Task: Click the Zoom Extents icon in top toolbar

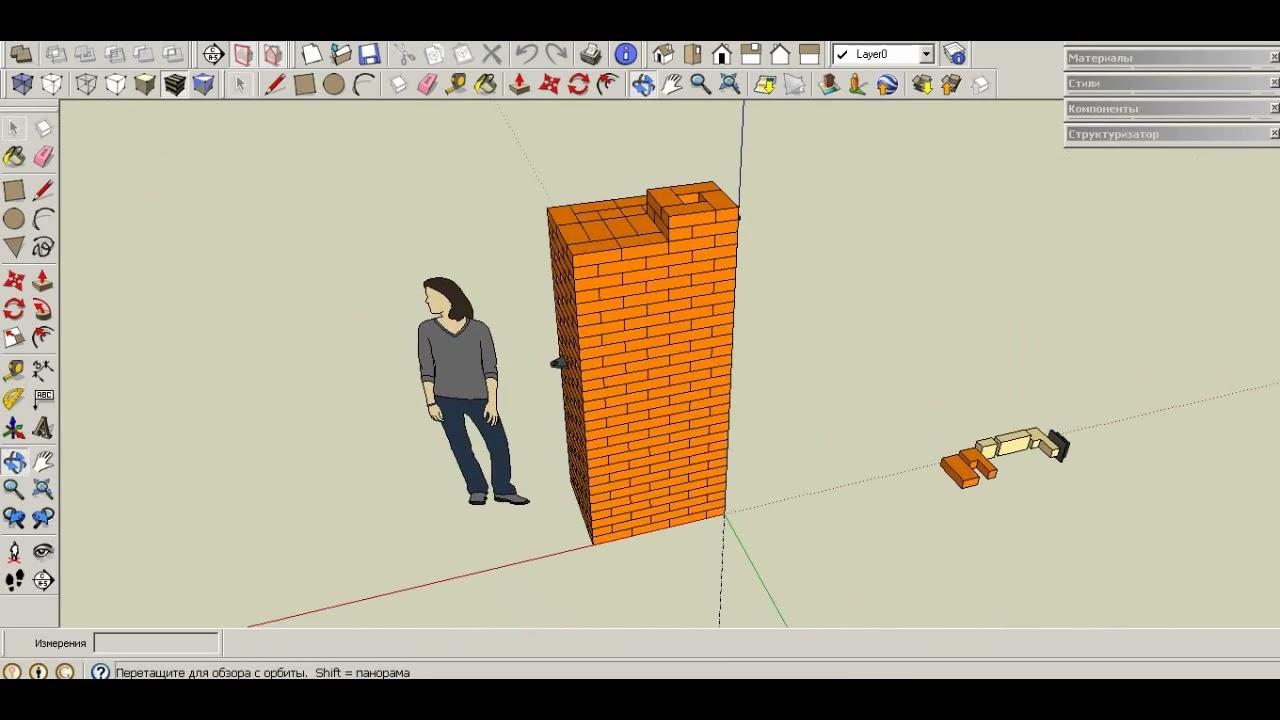Action: tap(730, 85)
